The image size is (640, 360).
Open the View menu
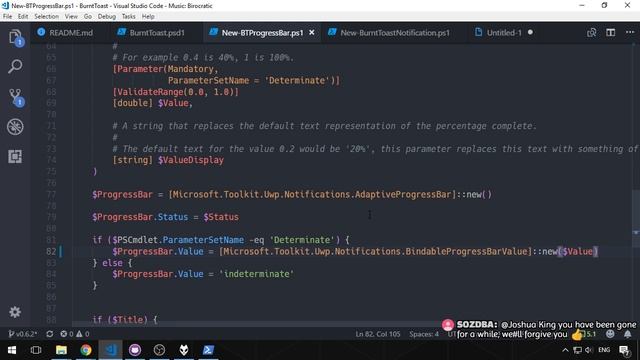coord(71,16)
